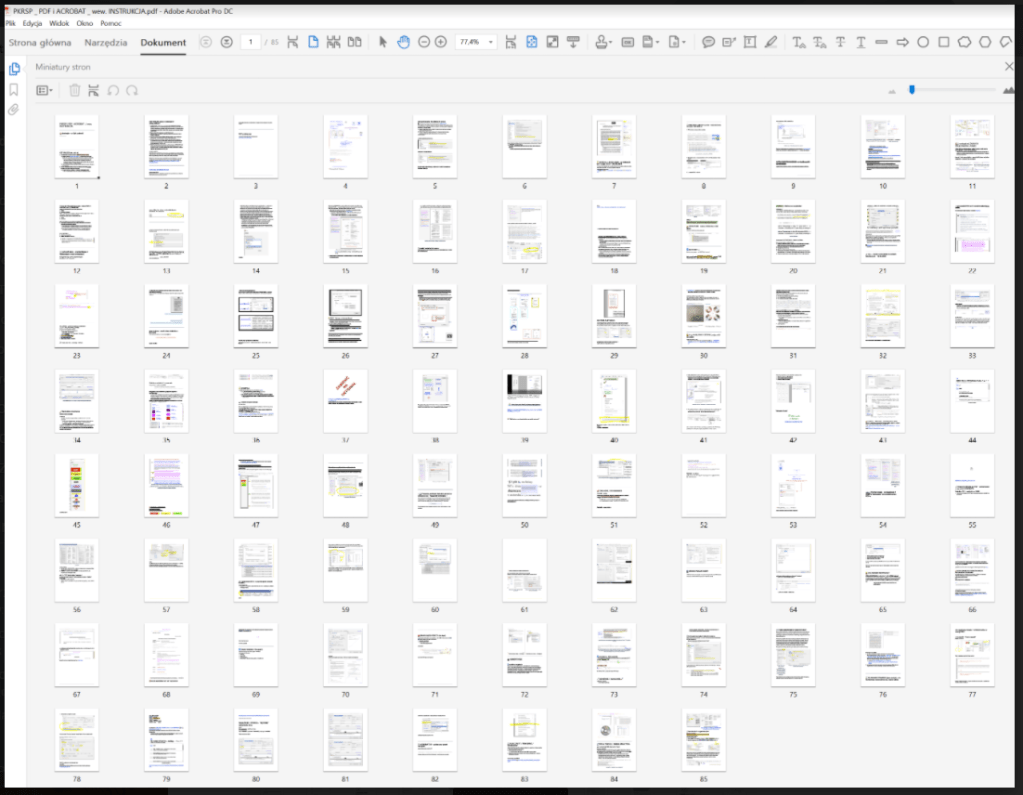Select page 37 thumbnail
This screenshot has width=1023, height=795.
coord(345,401)
